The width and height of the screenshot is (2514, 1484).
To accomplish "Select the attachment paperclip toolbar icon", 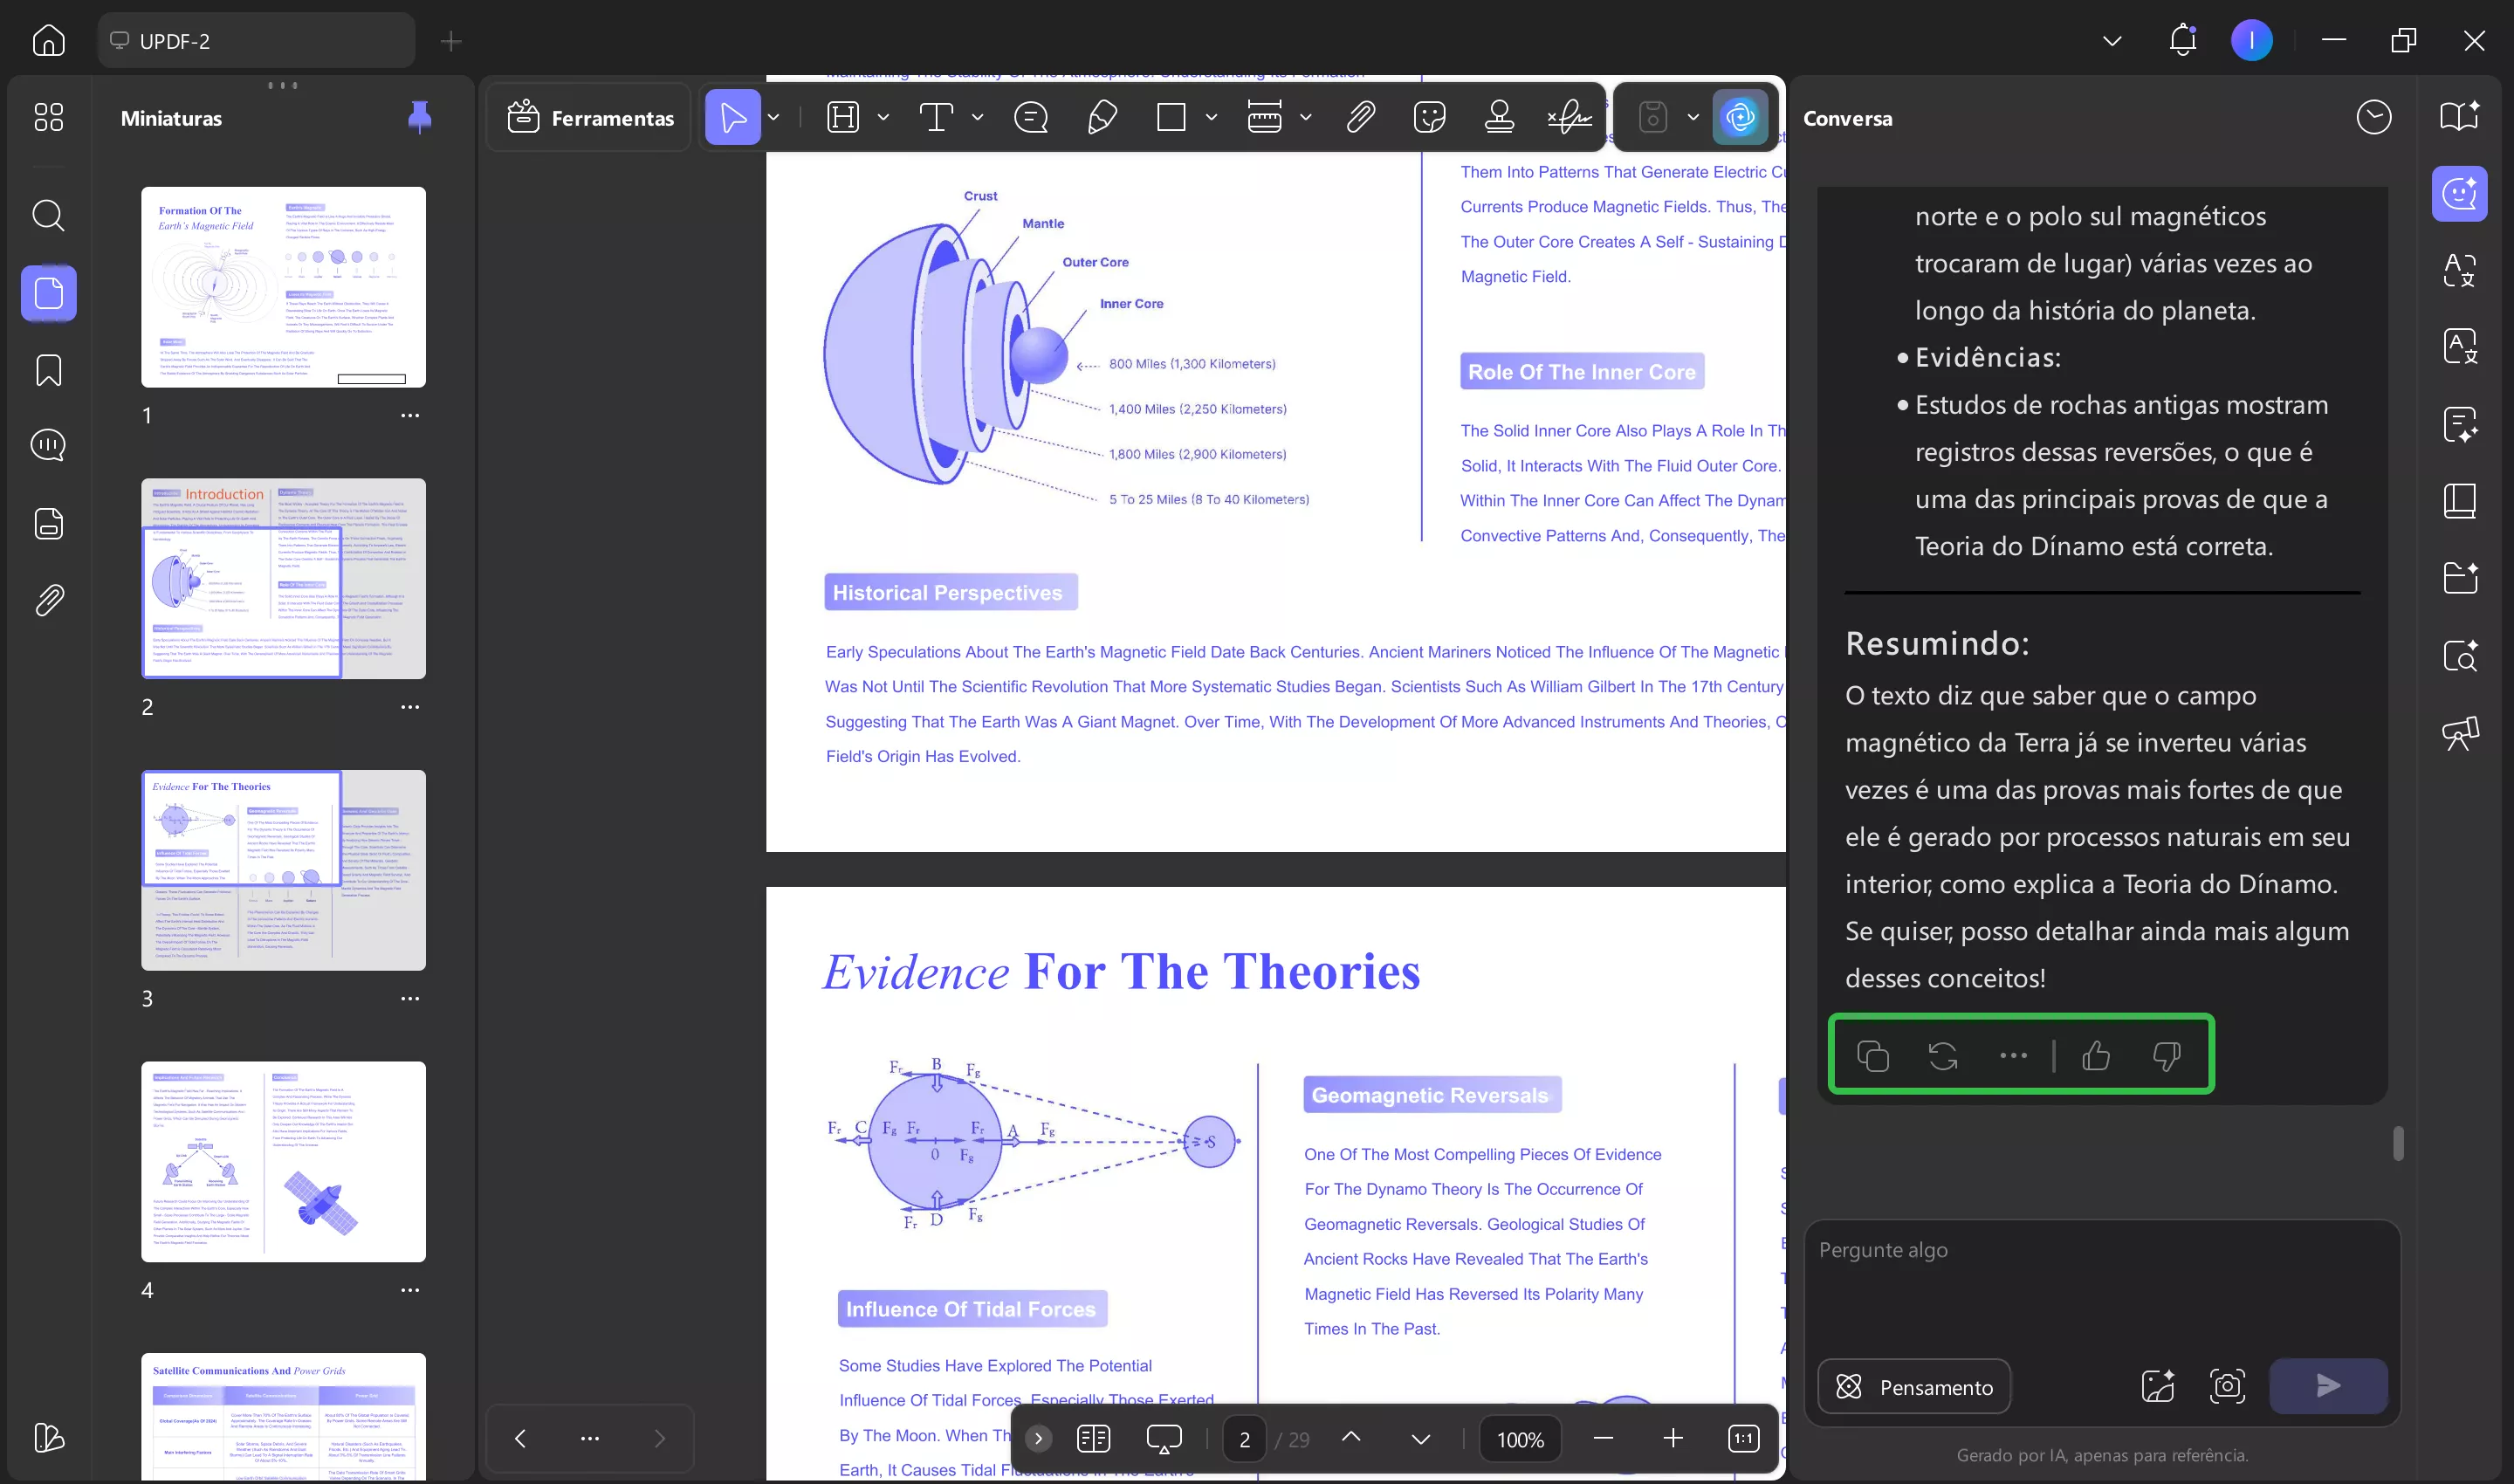I will tap(1360, 118).
